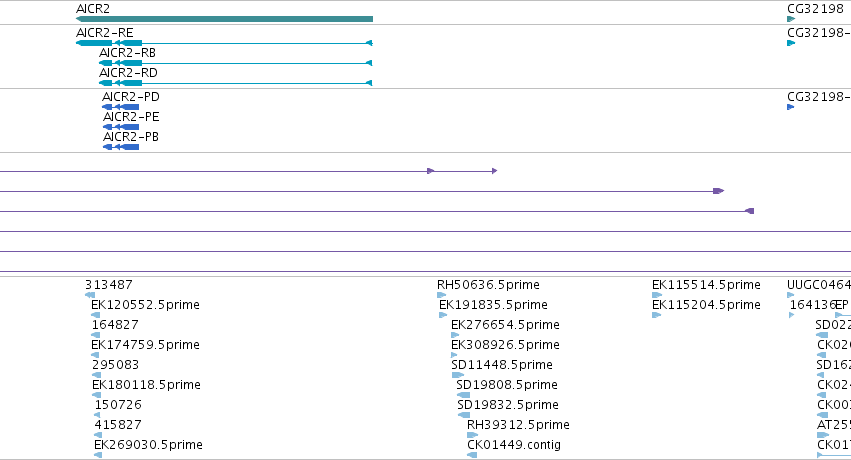
Task: Click the AICR2-RD transcript label
Action: pyautogui.click(x=128, y=73)
